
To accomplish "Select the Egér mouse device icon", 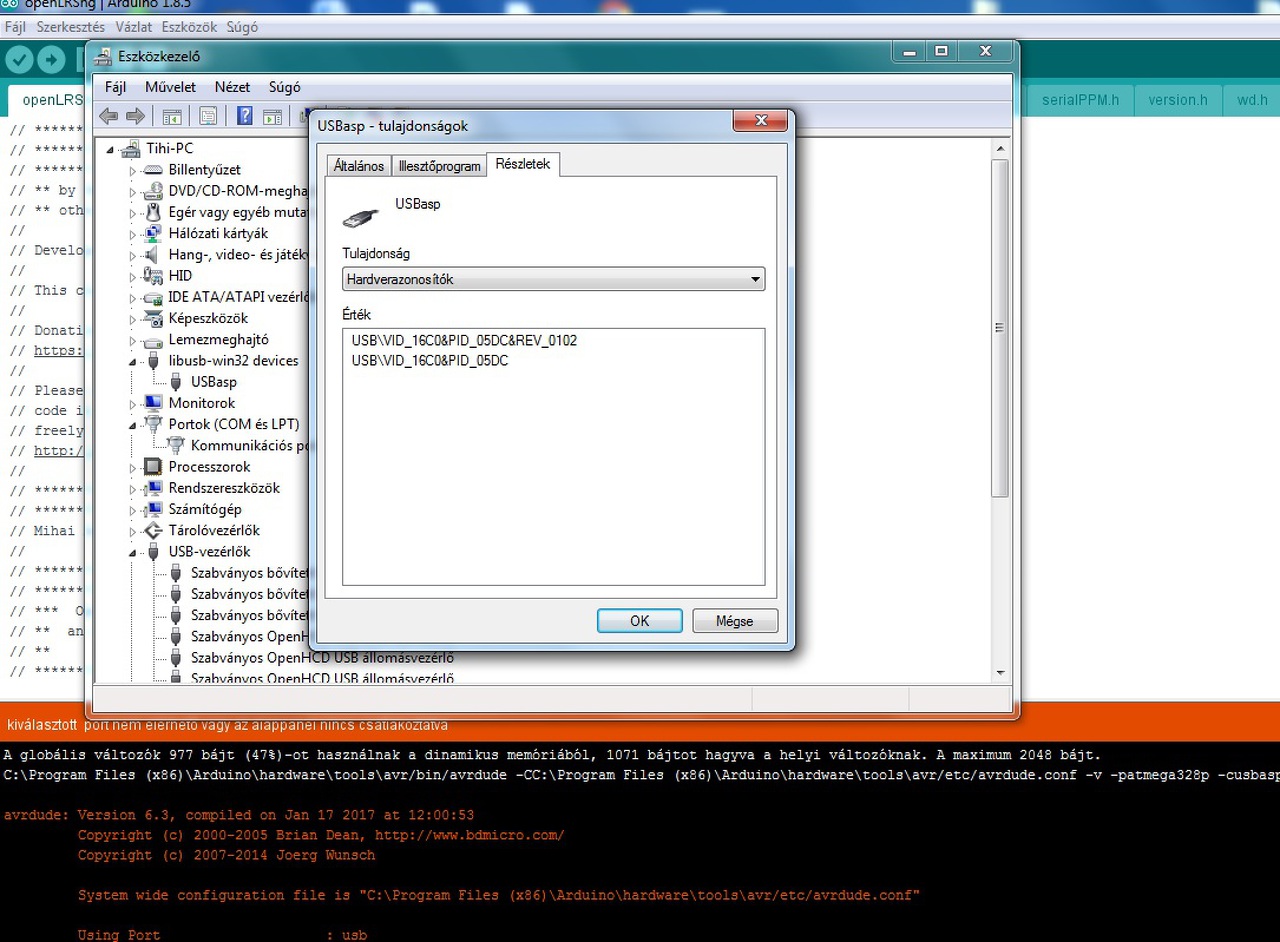I will tap(152, 212).
